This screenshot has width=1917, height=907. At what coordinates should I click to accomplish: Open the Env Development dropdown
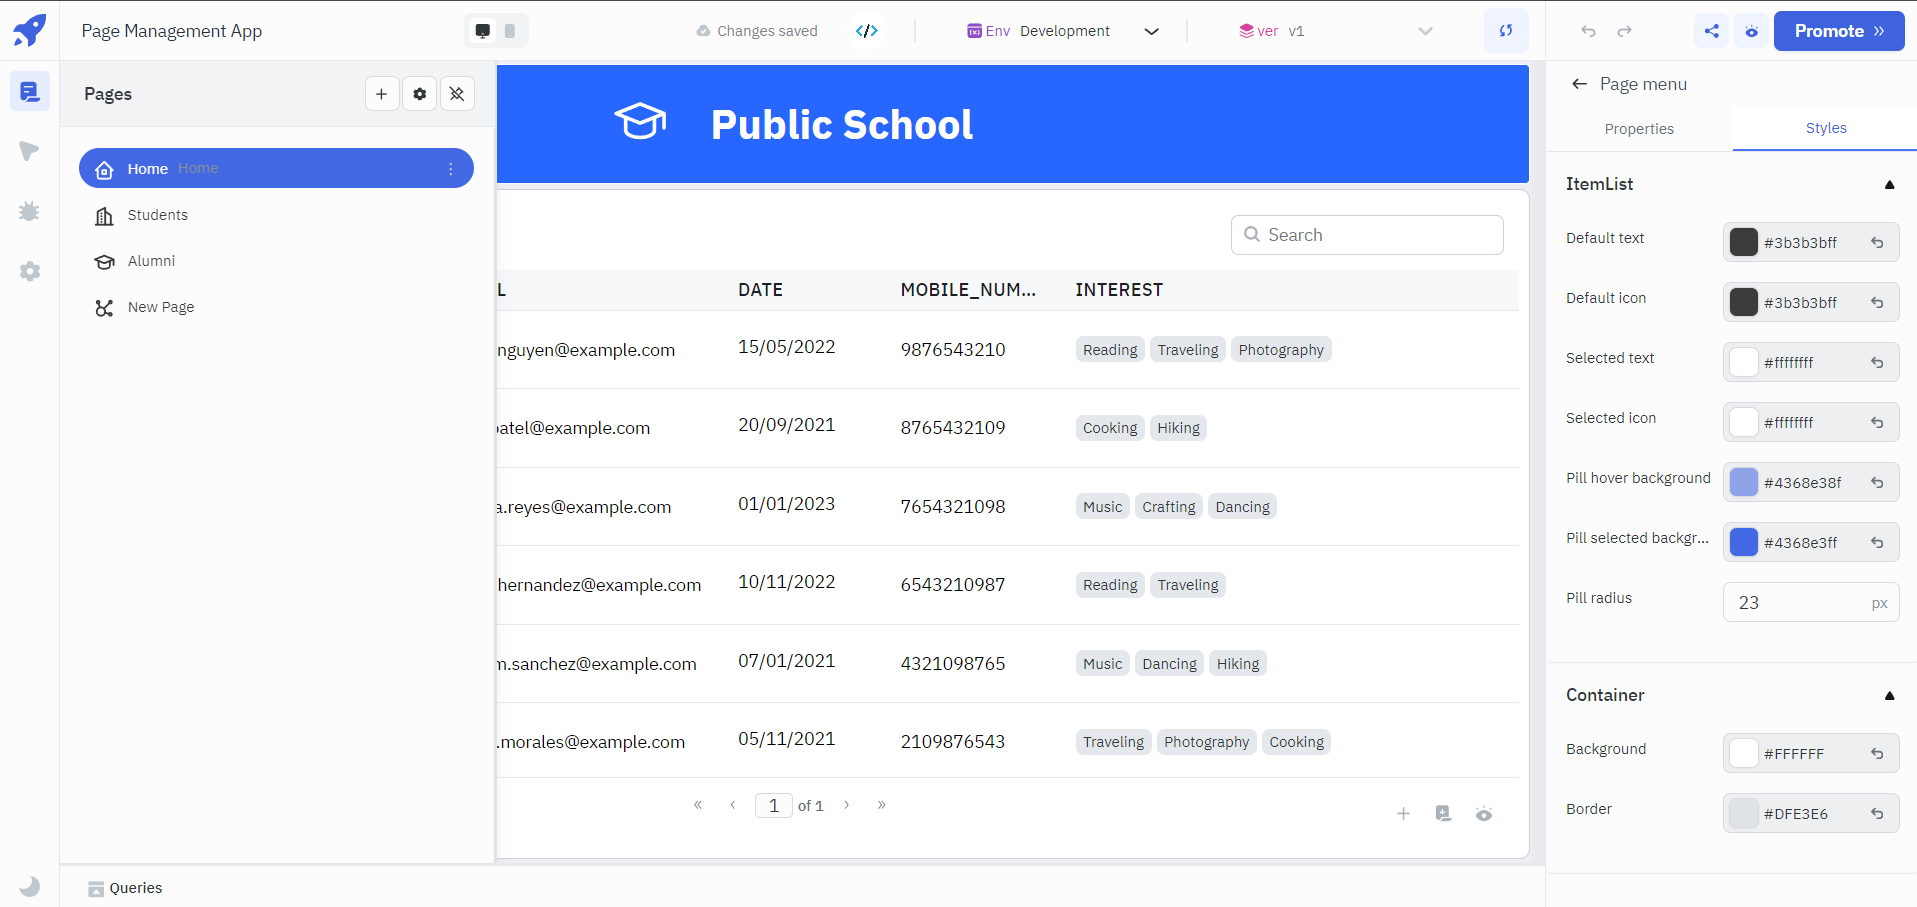tap(1063, 31)
